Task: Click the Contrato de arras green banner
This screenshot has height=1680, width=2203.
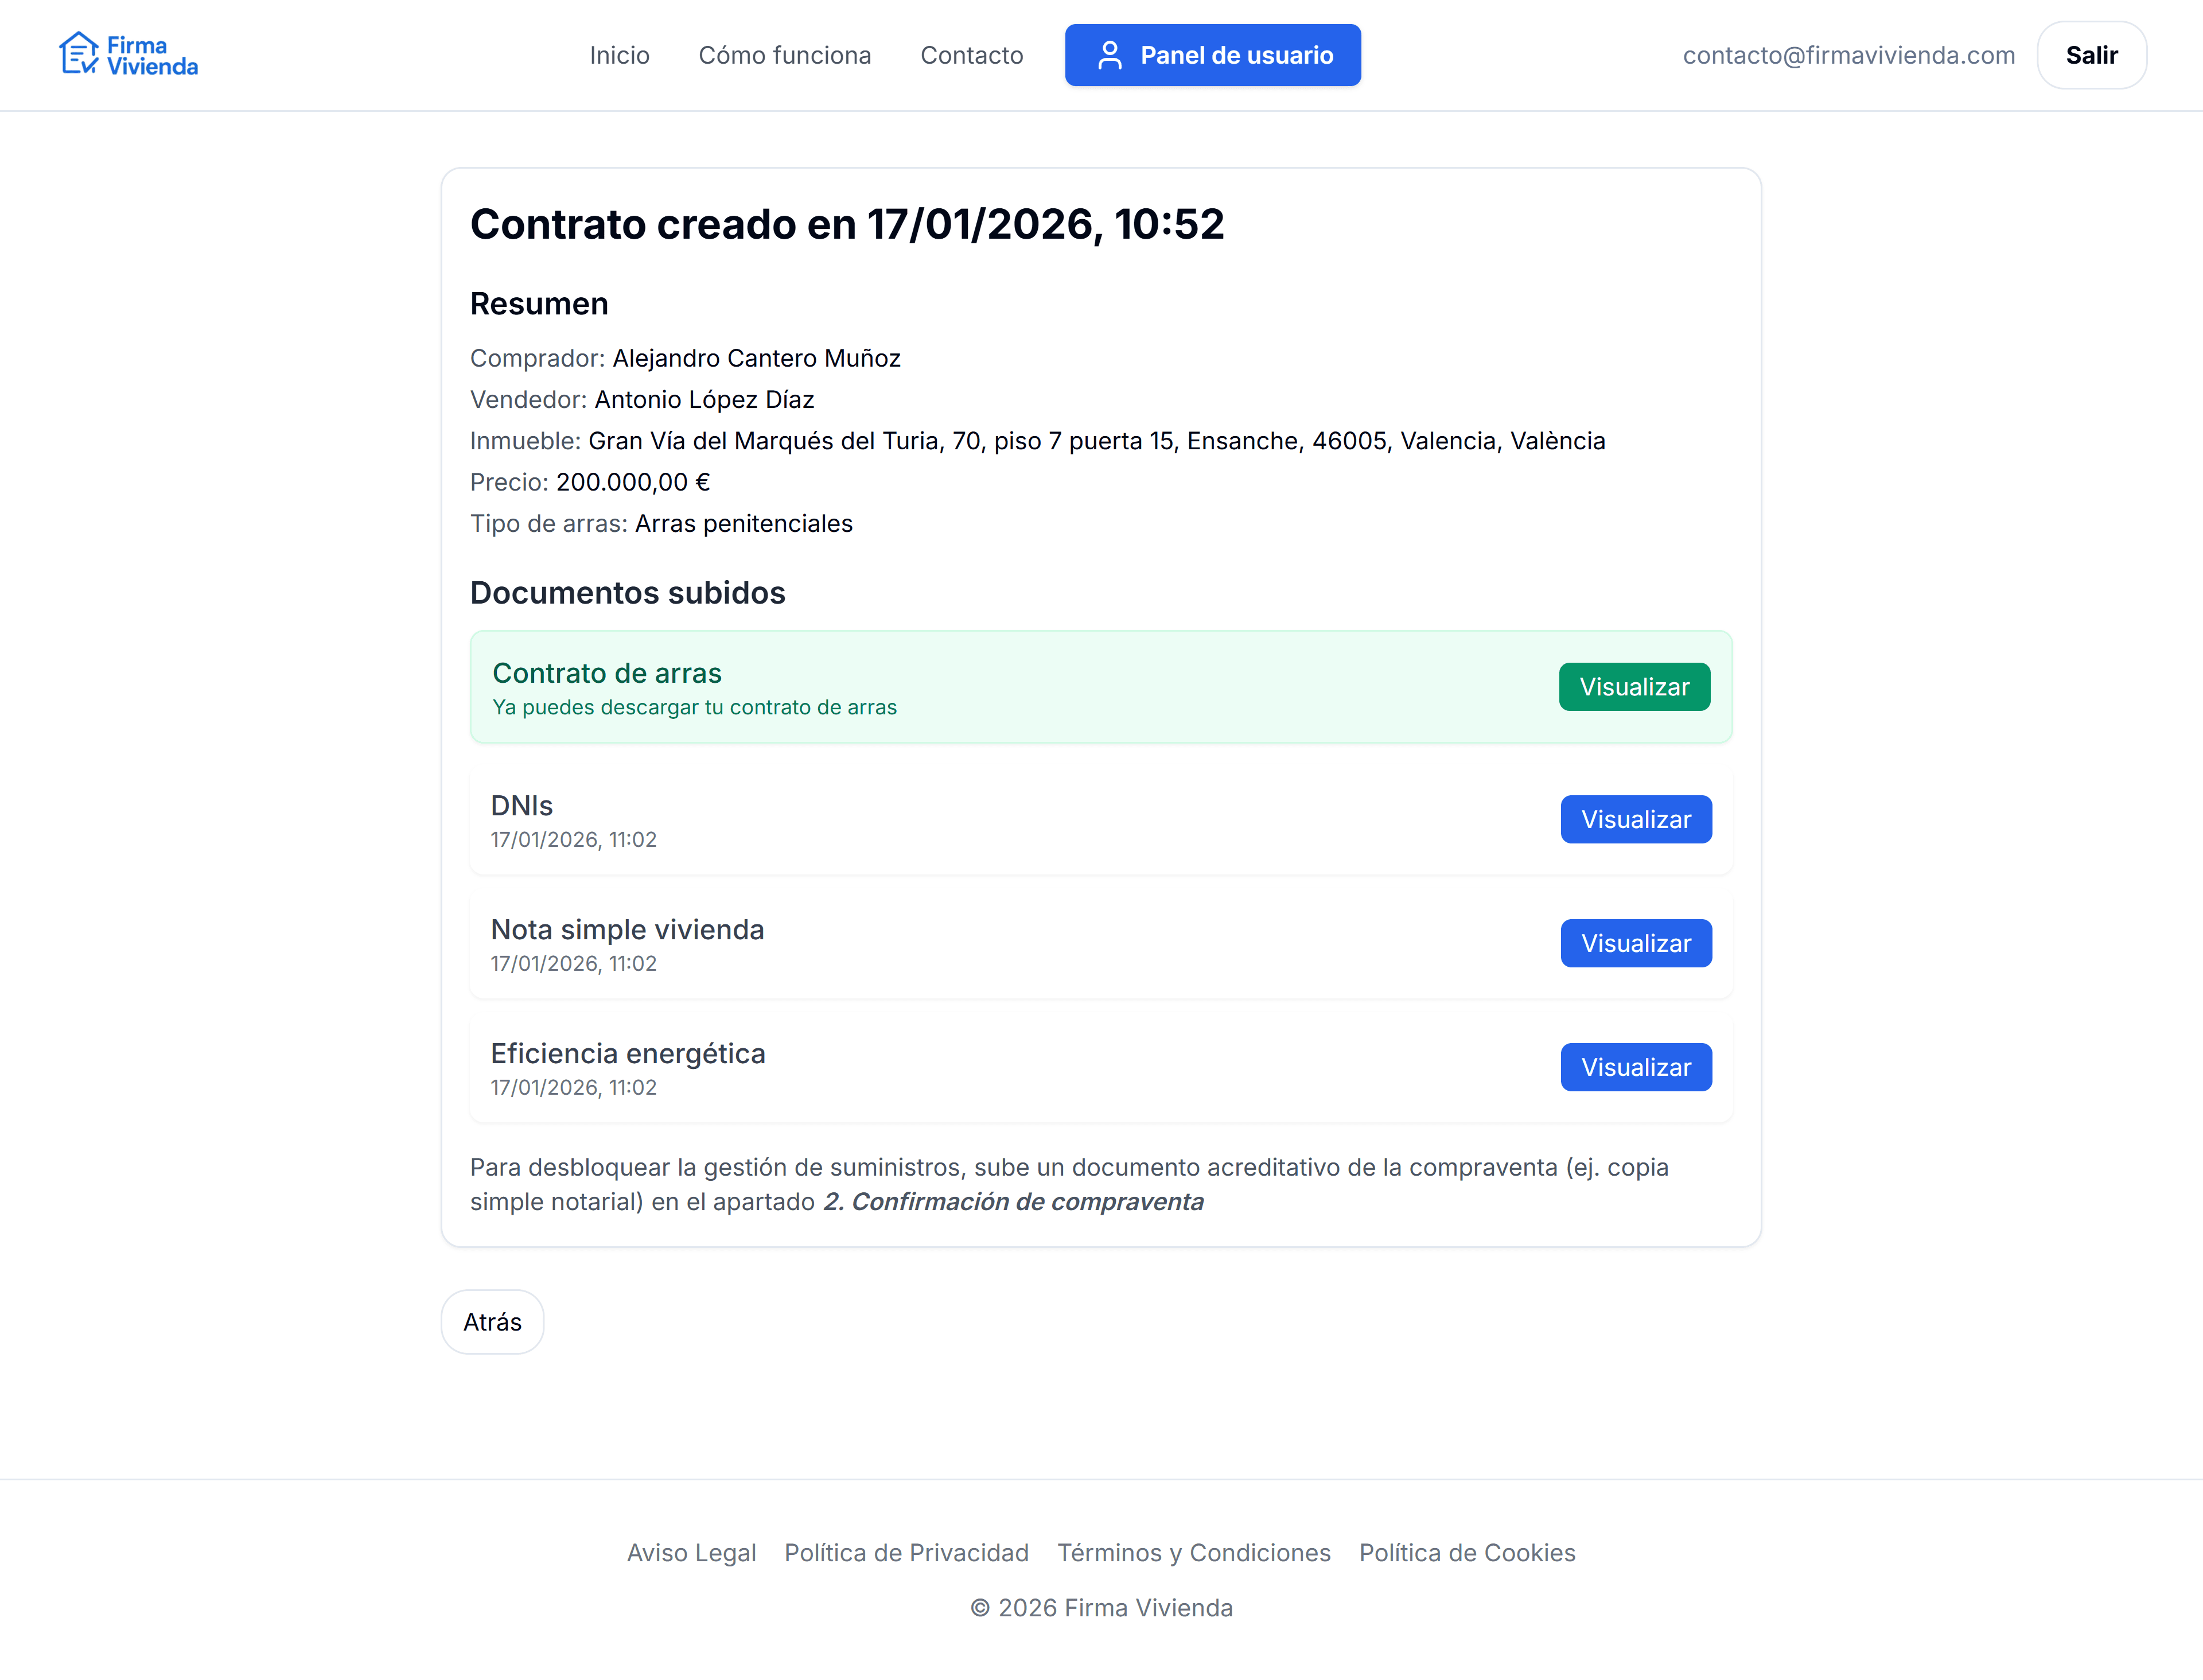Action: 1000,687
